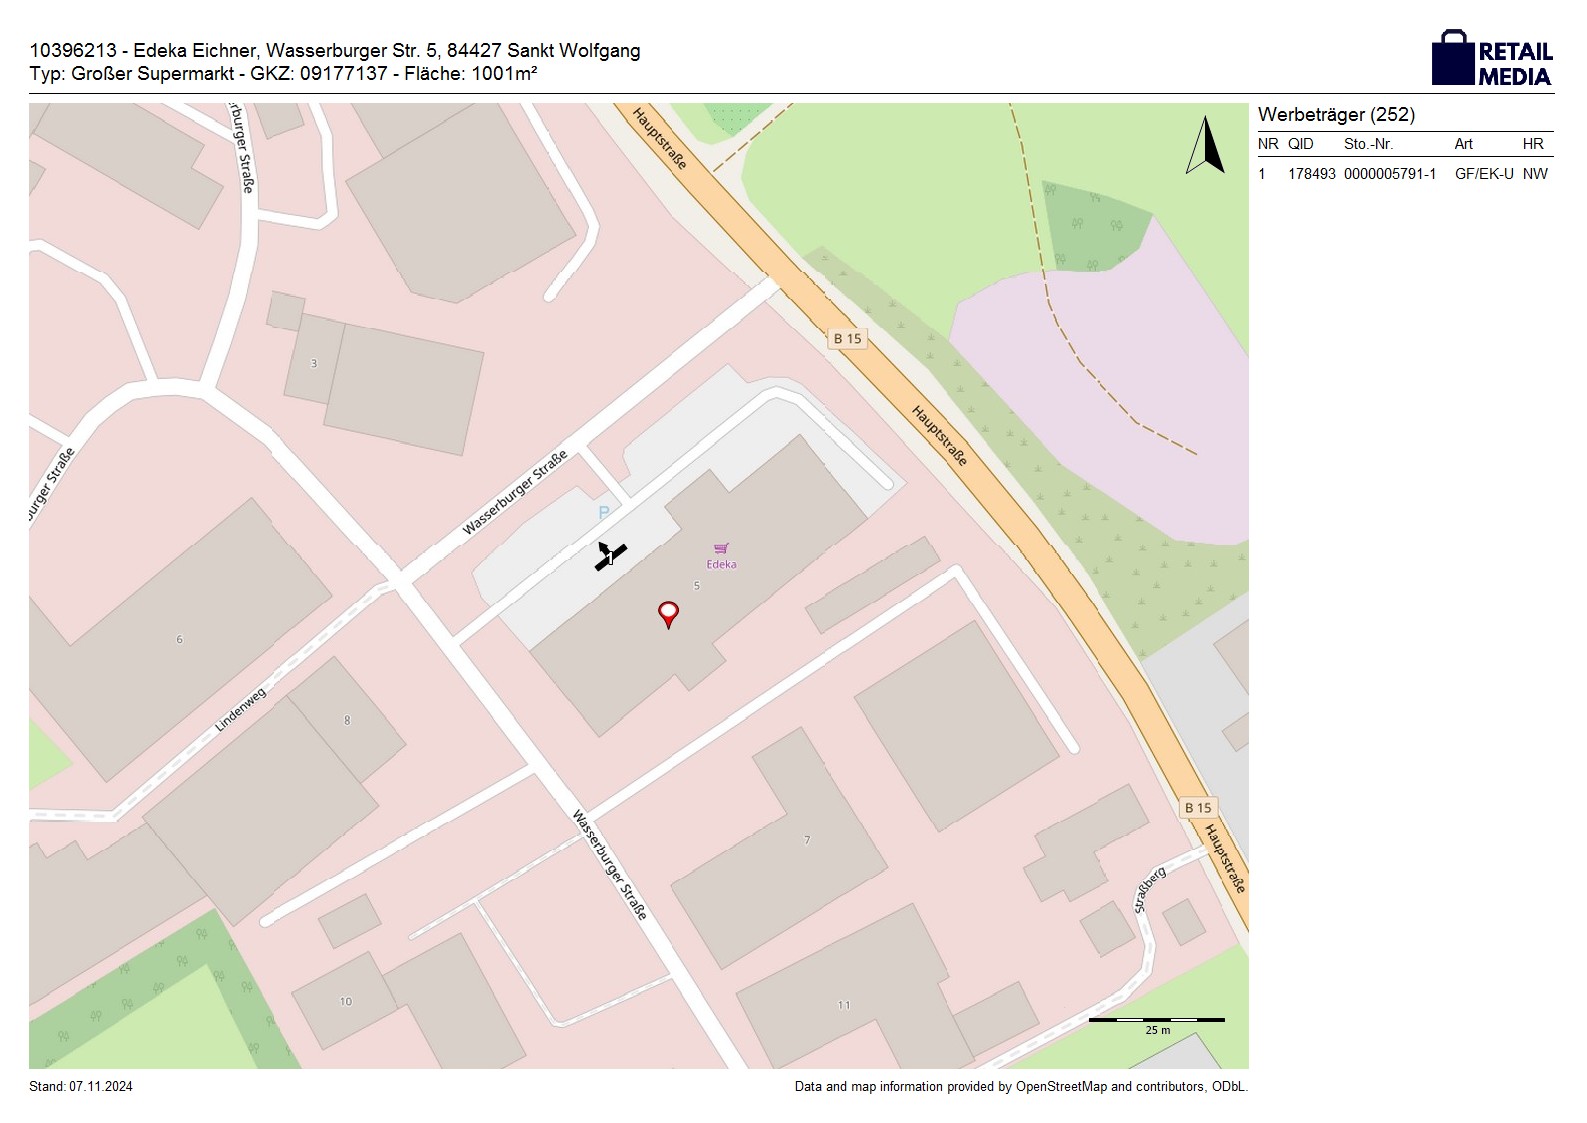The height and width of the screenshot is (1123, 1587).
Task: Select building number 11 on map
Action: click(844, 1005)
